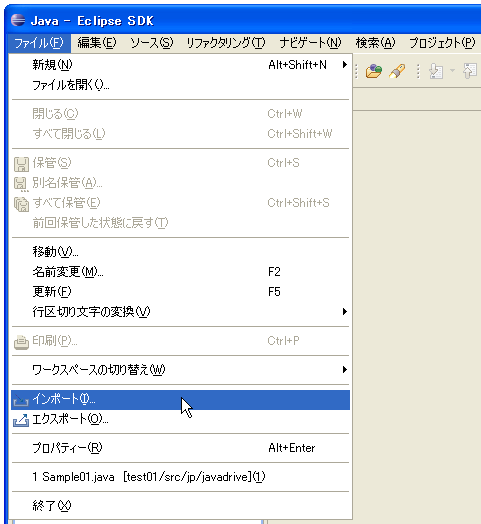
Task: Open dropdown beside next annotation icon
Action: pyautogui.click(x=452, y=71)
